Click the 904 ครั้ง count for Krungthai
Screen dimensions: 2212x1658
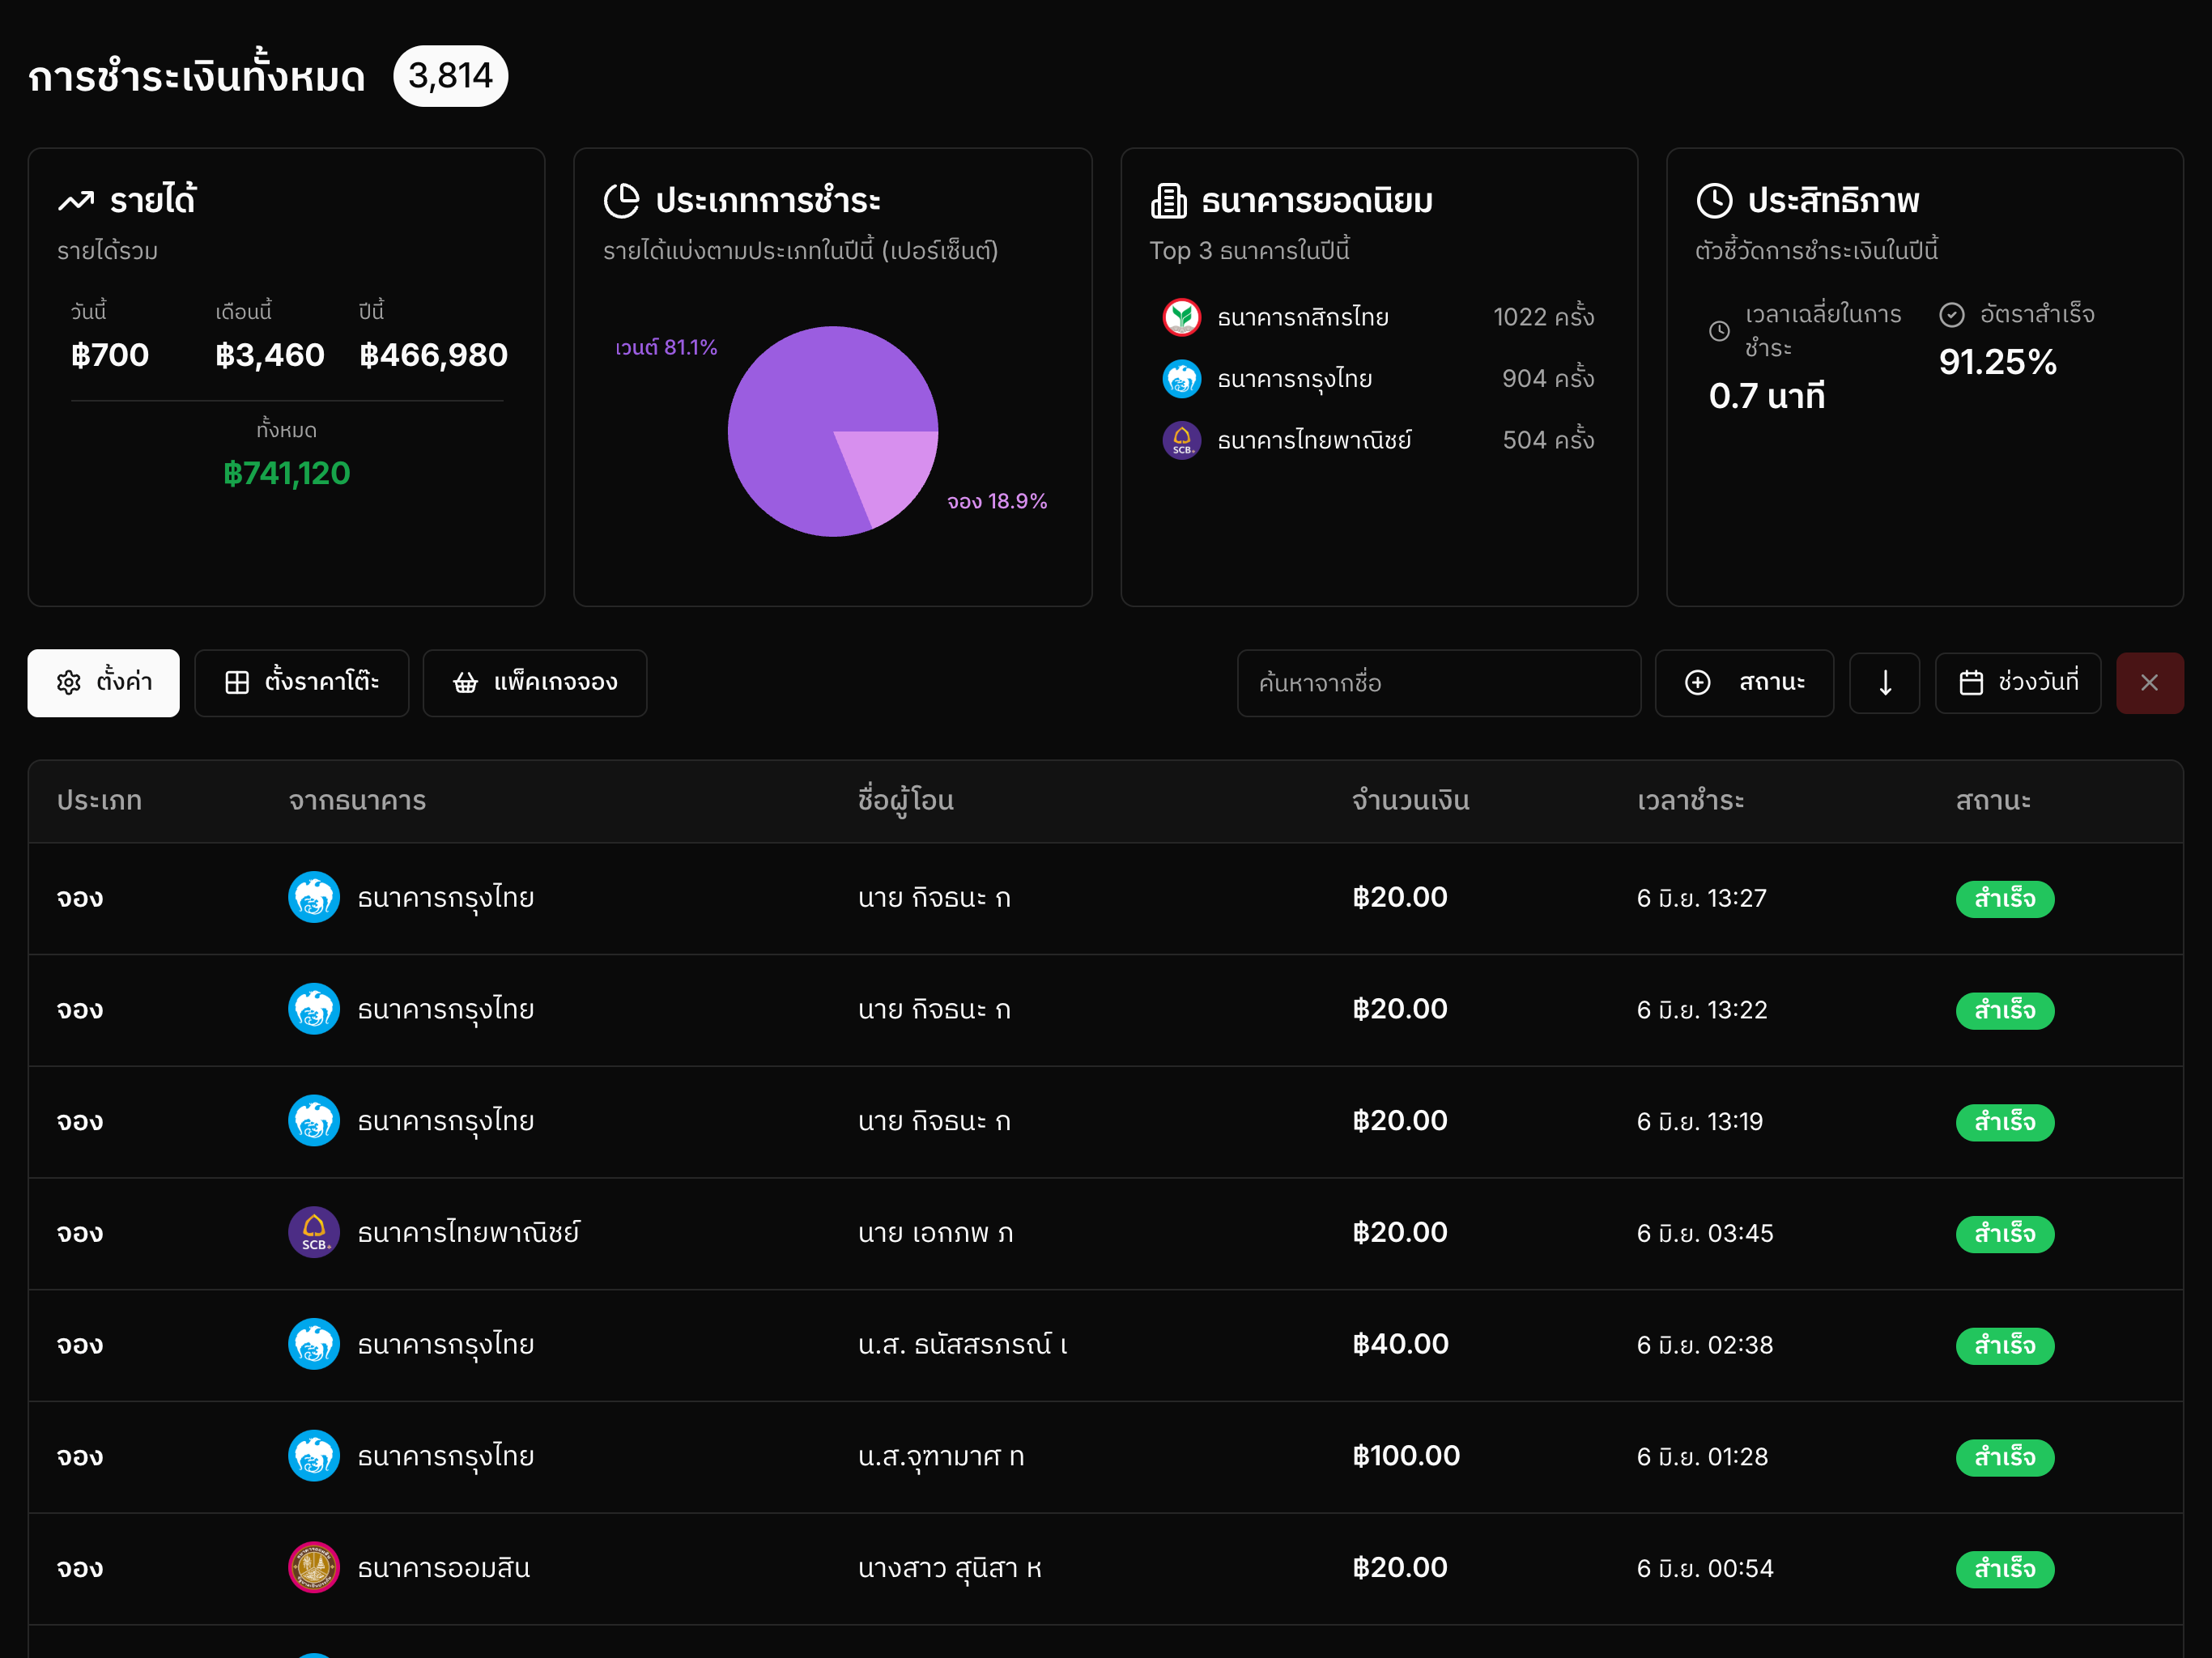(1548, 379)
